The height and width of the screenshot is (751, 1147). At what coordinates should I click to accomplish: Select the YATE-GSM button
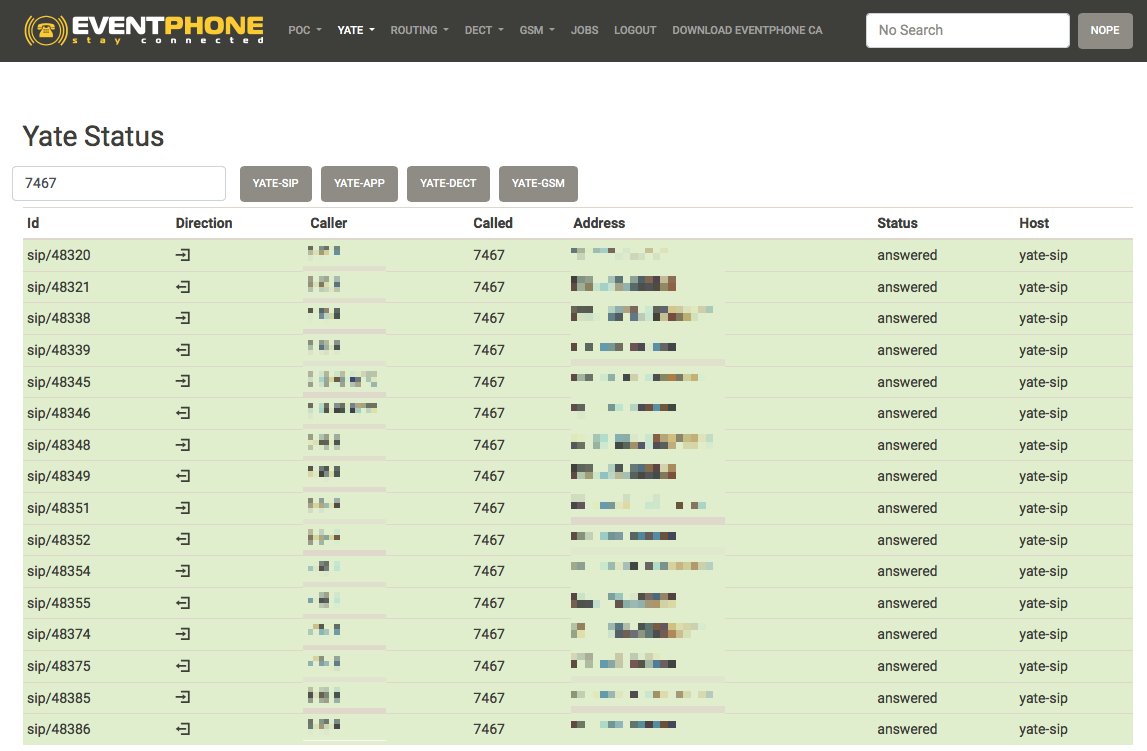(538, 184)
